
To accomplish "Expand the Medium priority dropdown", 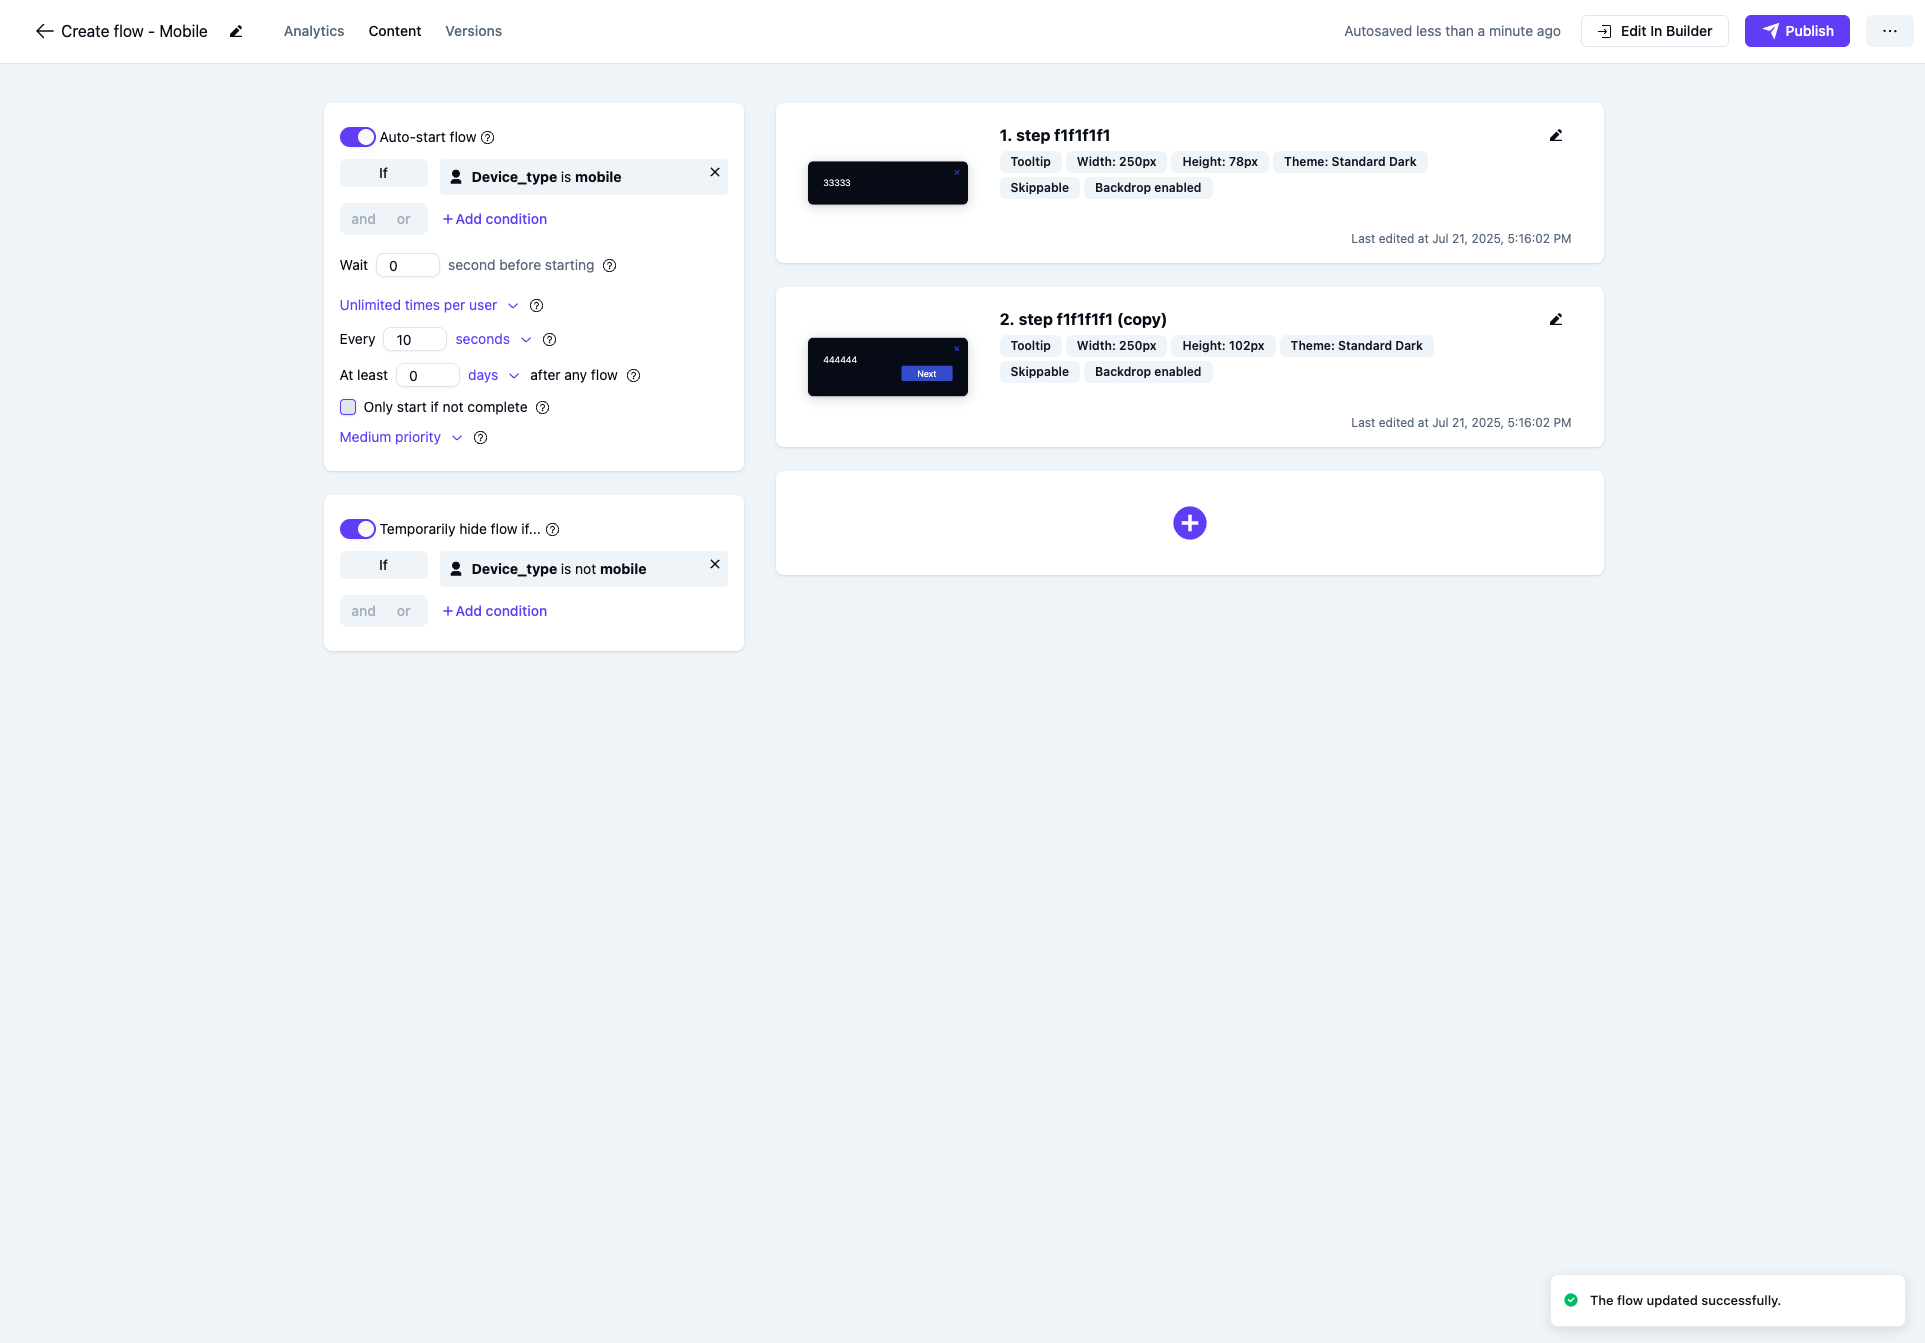I will coord(400,437).
